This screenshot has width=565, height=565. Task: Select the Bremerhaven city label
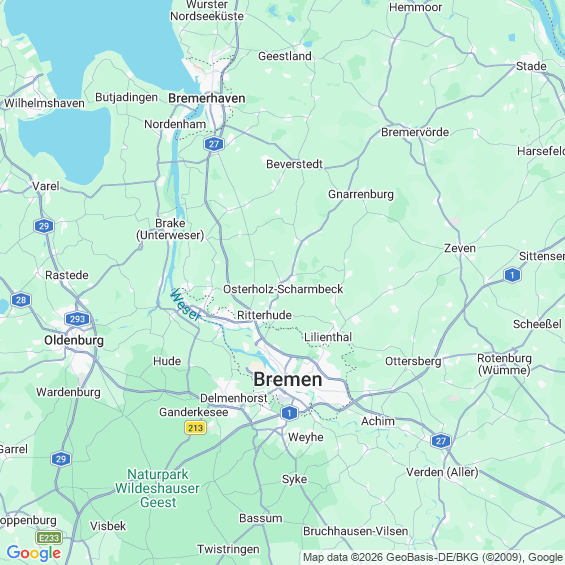[x=207, y=98]
